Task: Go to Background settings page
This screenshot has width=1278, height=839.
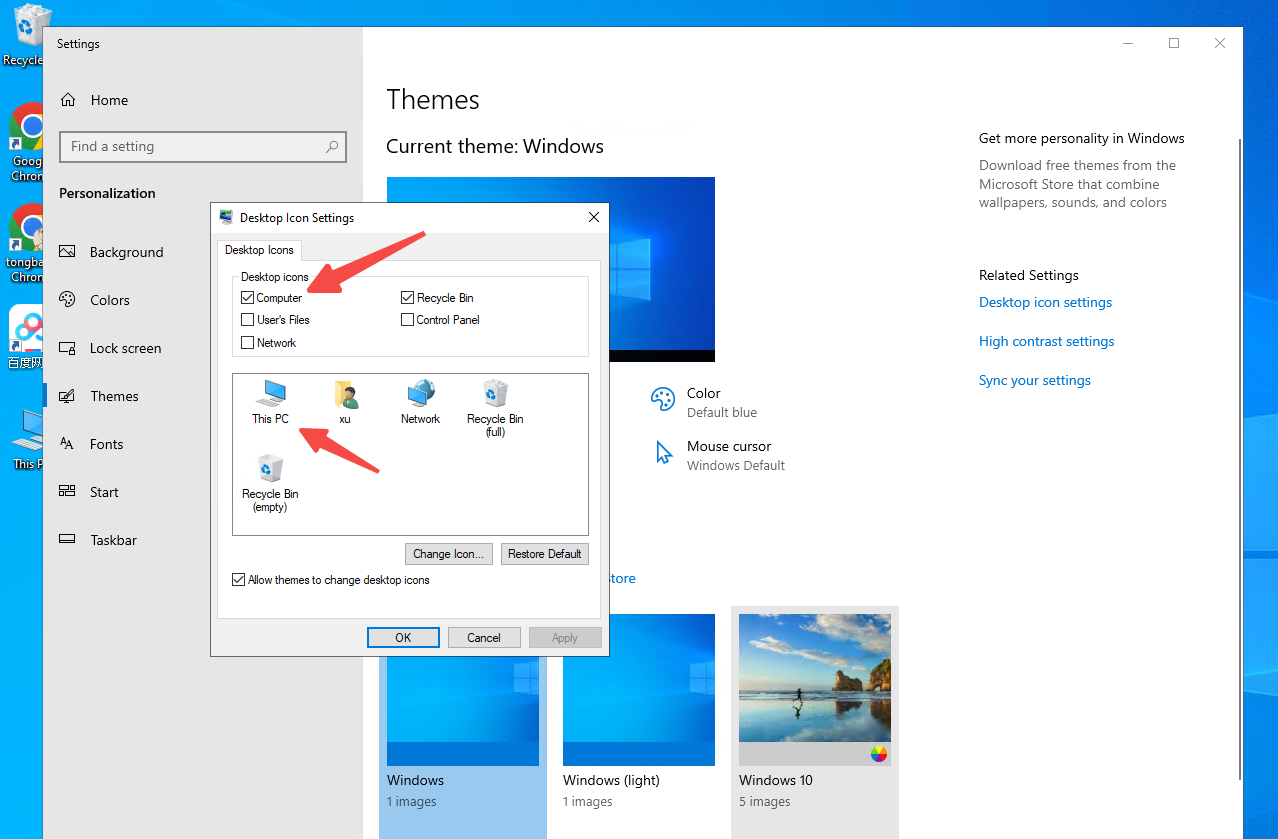Action: 126,252
